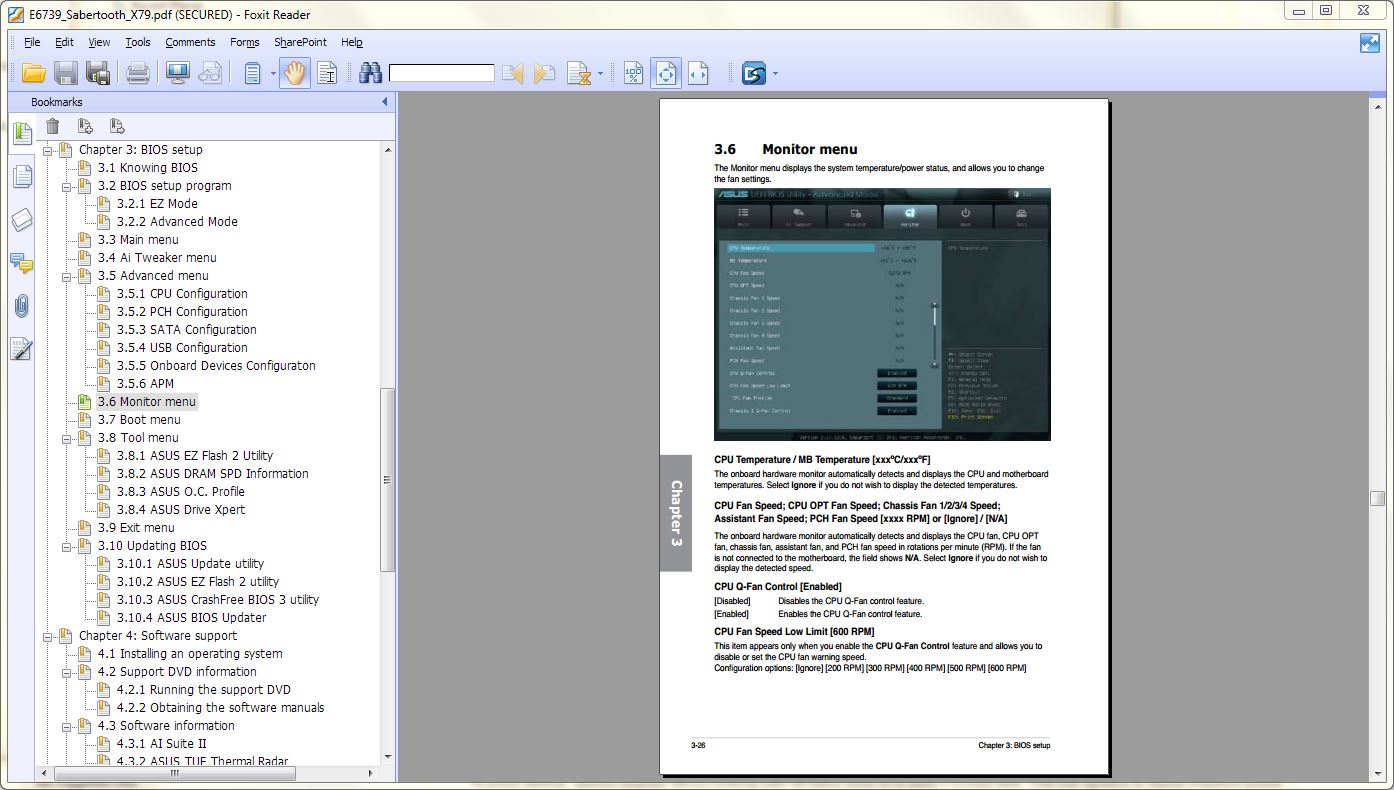Open the Help menu
The image size is (1394, 790).
tap(351, 43)
